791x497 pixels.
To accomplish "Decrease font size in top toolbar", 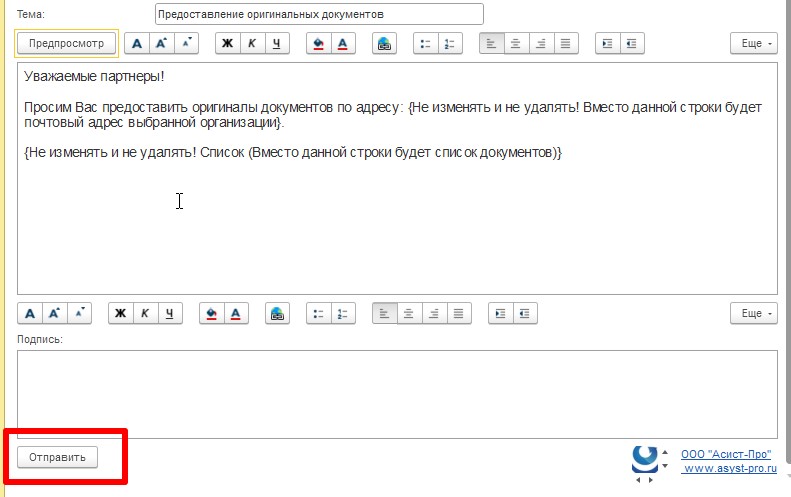I will coord(186,43).
